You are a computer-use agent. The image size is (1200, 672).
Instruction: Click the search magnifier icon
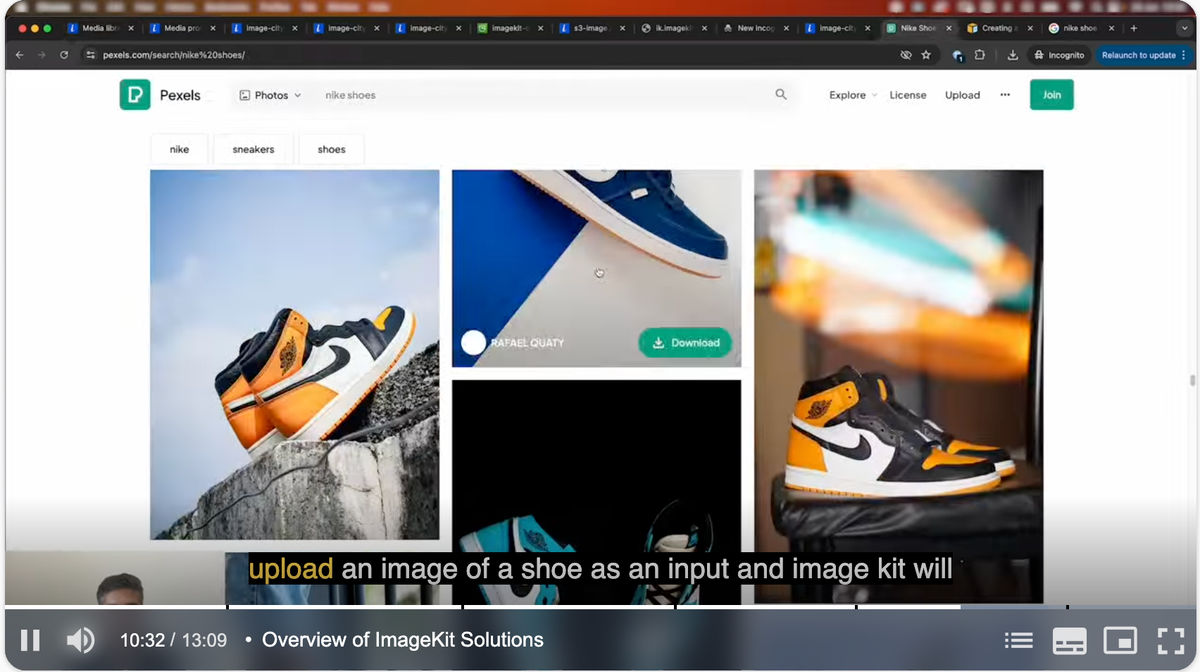click(x=781, y=95)
